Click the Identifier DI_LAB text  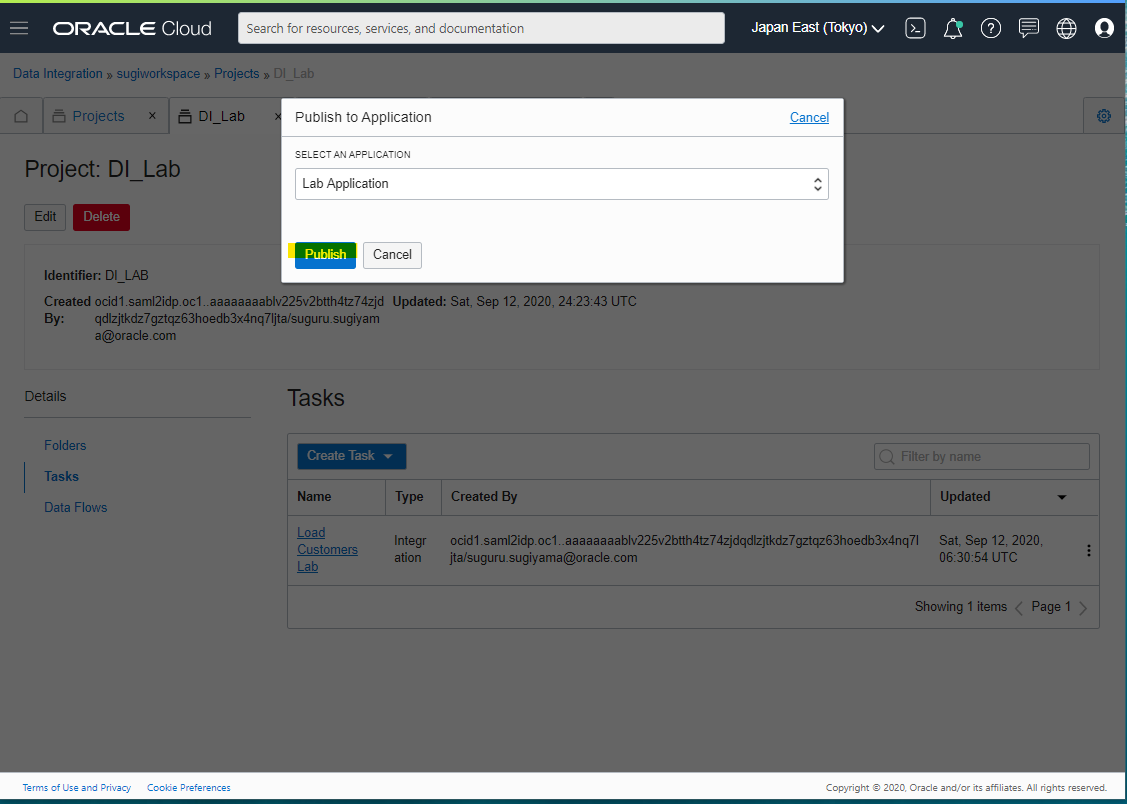(96, 275)
